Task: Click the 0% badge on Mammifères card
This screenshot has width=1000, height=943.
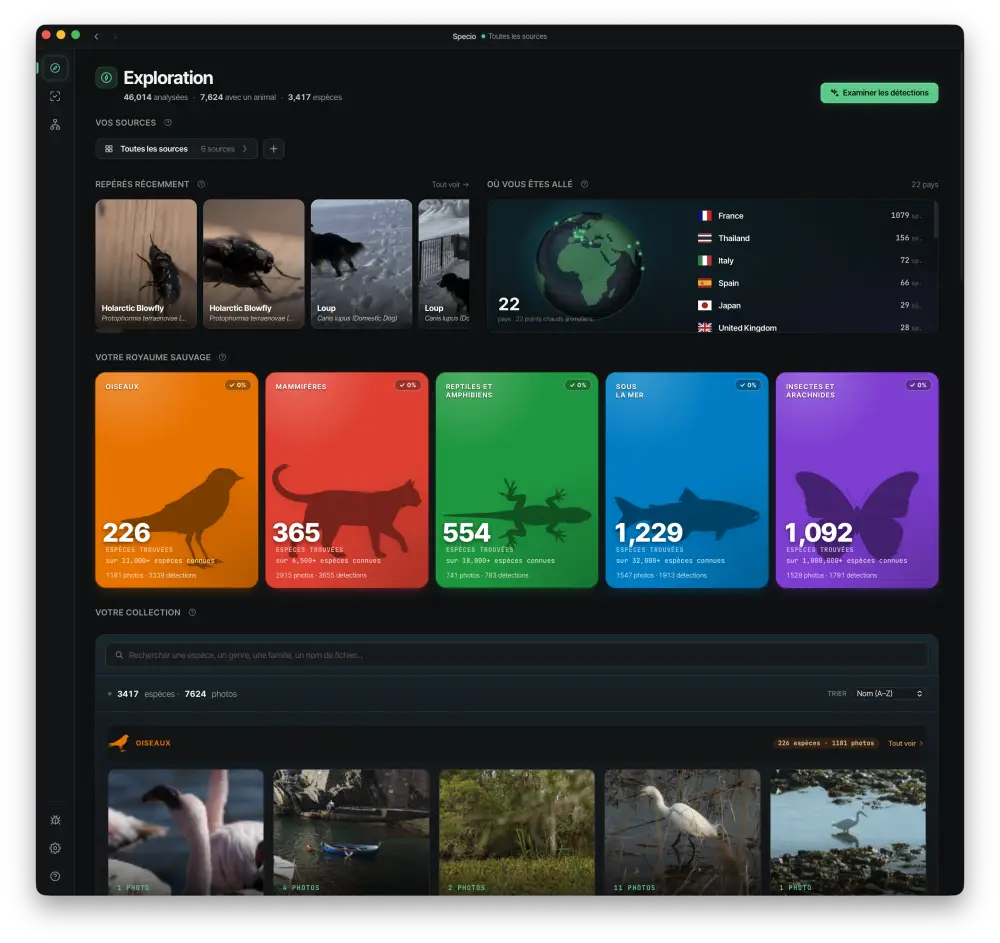Action: (x=408, y=386)
